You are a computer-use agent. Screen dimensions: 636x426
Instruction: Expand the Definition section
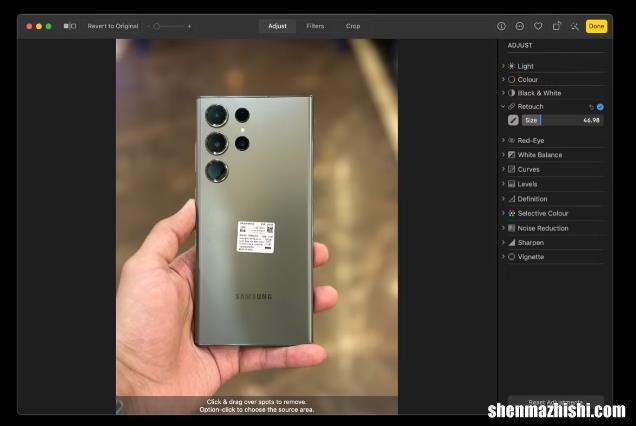pyautogui.click(x=503, y=199)
